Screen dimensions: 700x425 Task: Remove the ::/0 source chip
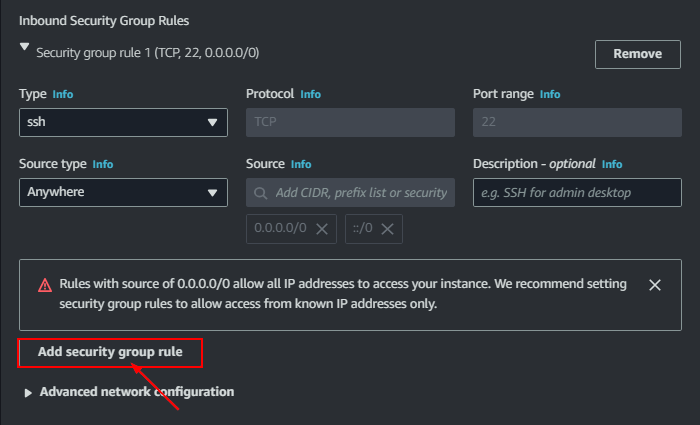click(x=388, y=229)
